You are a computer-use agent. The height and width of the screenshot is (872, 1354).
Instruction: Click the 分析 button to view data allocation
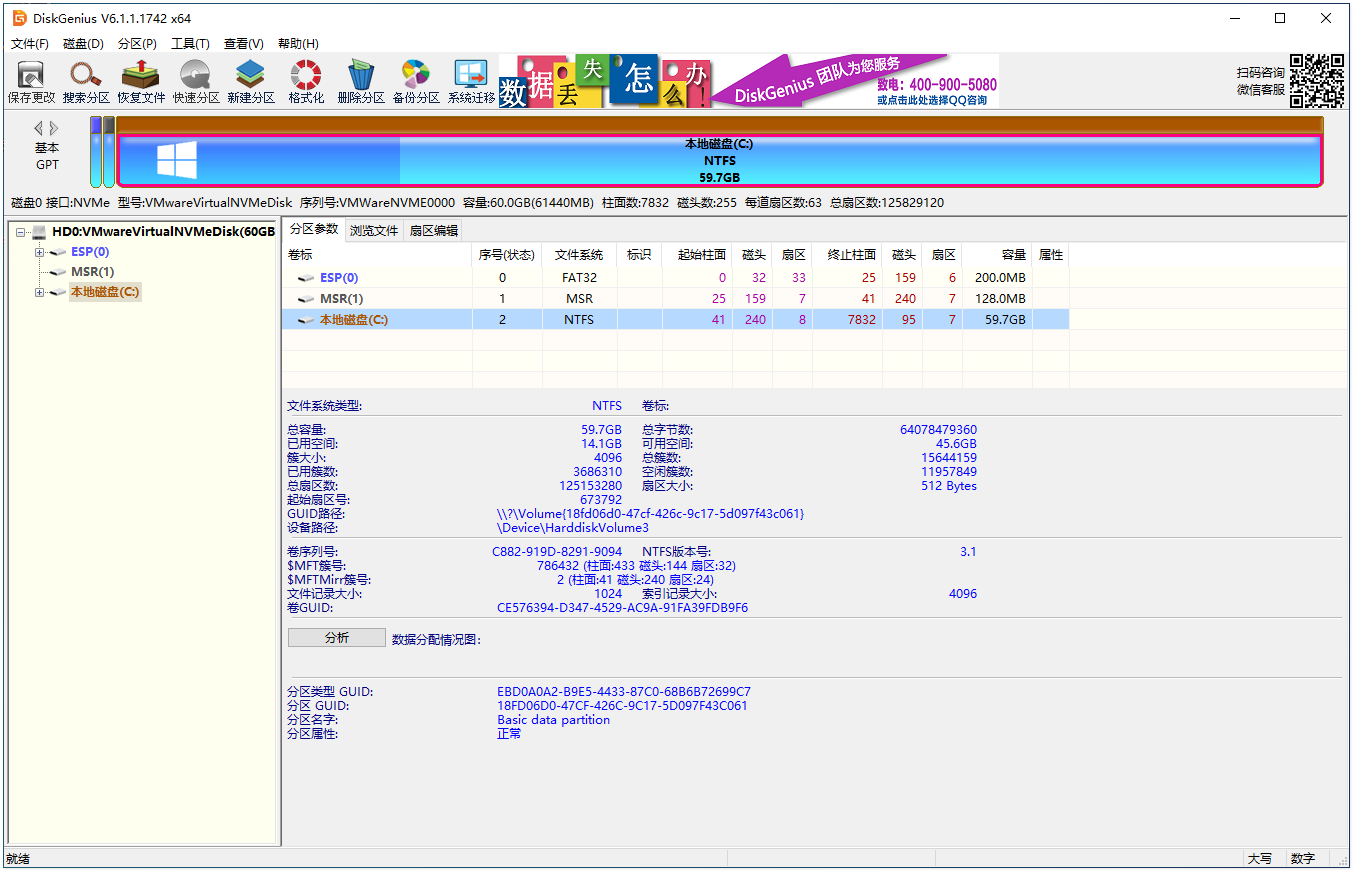(x=336, y=637)
